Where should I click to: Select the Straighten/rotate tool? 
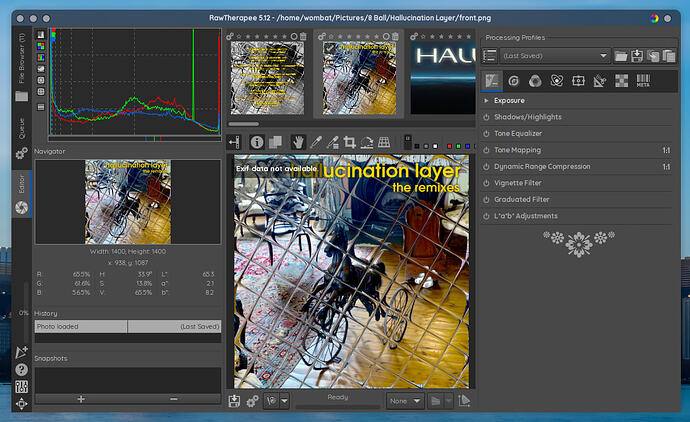367,142
